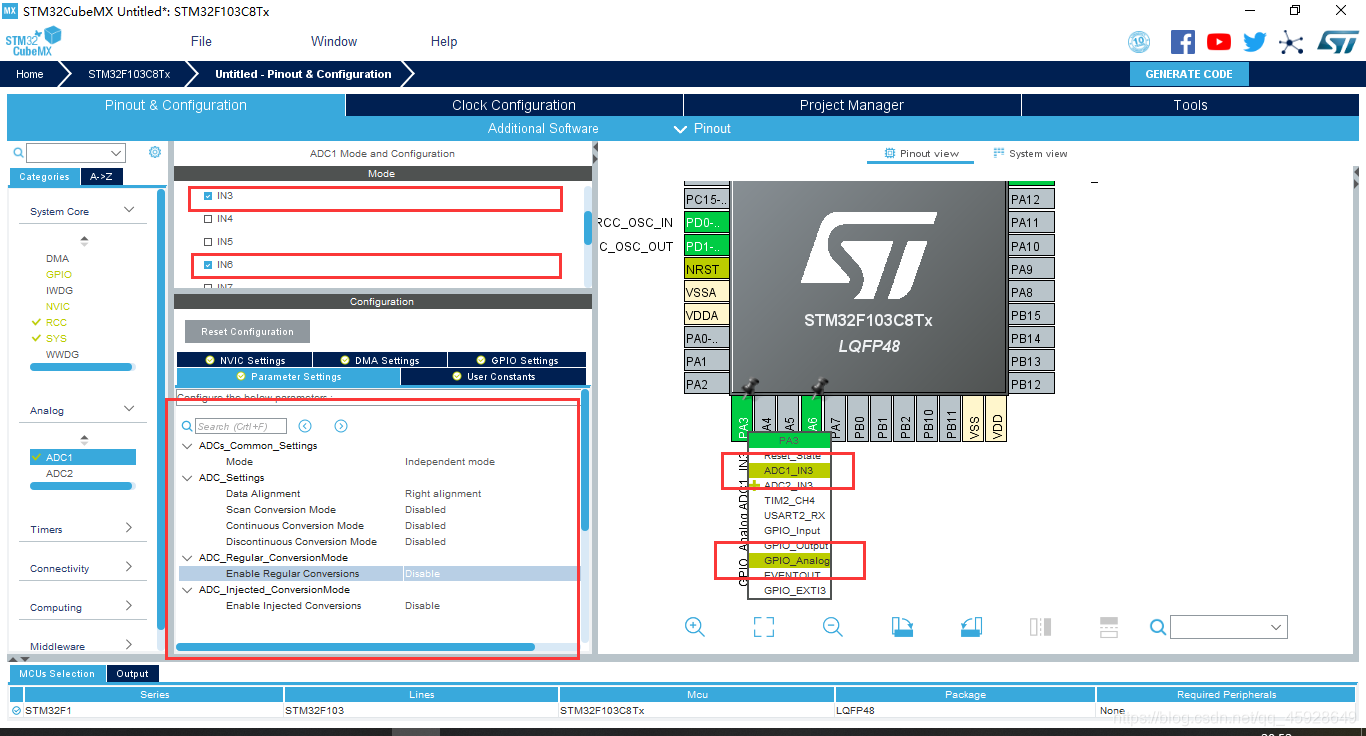Collapse the Analog category
This screenshot has height=736, width=1366.
pyautogui.click(x=129, y=409)
